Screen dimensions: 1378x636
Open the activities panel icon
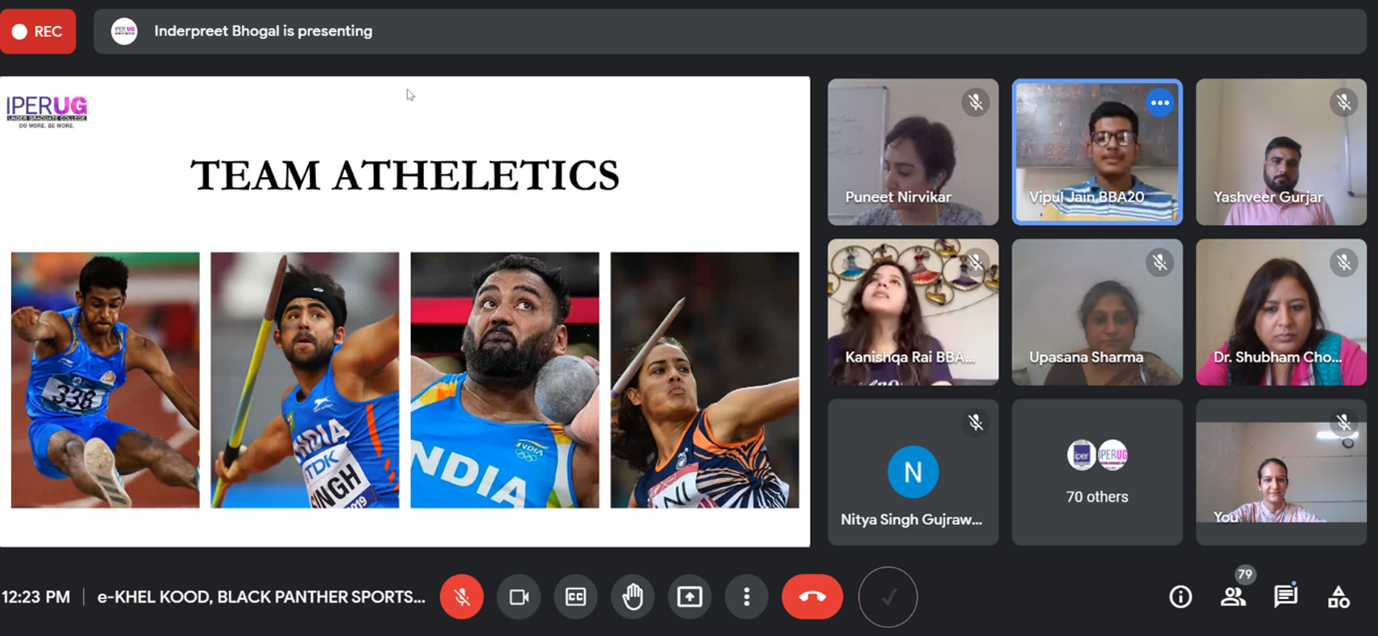1338,597
